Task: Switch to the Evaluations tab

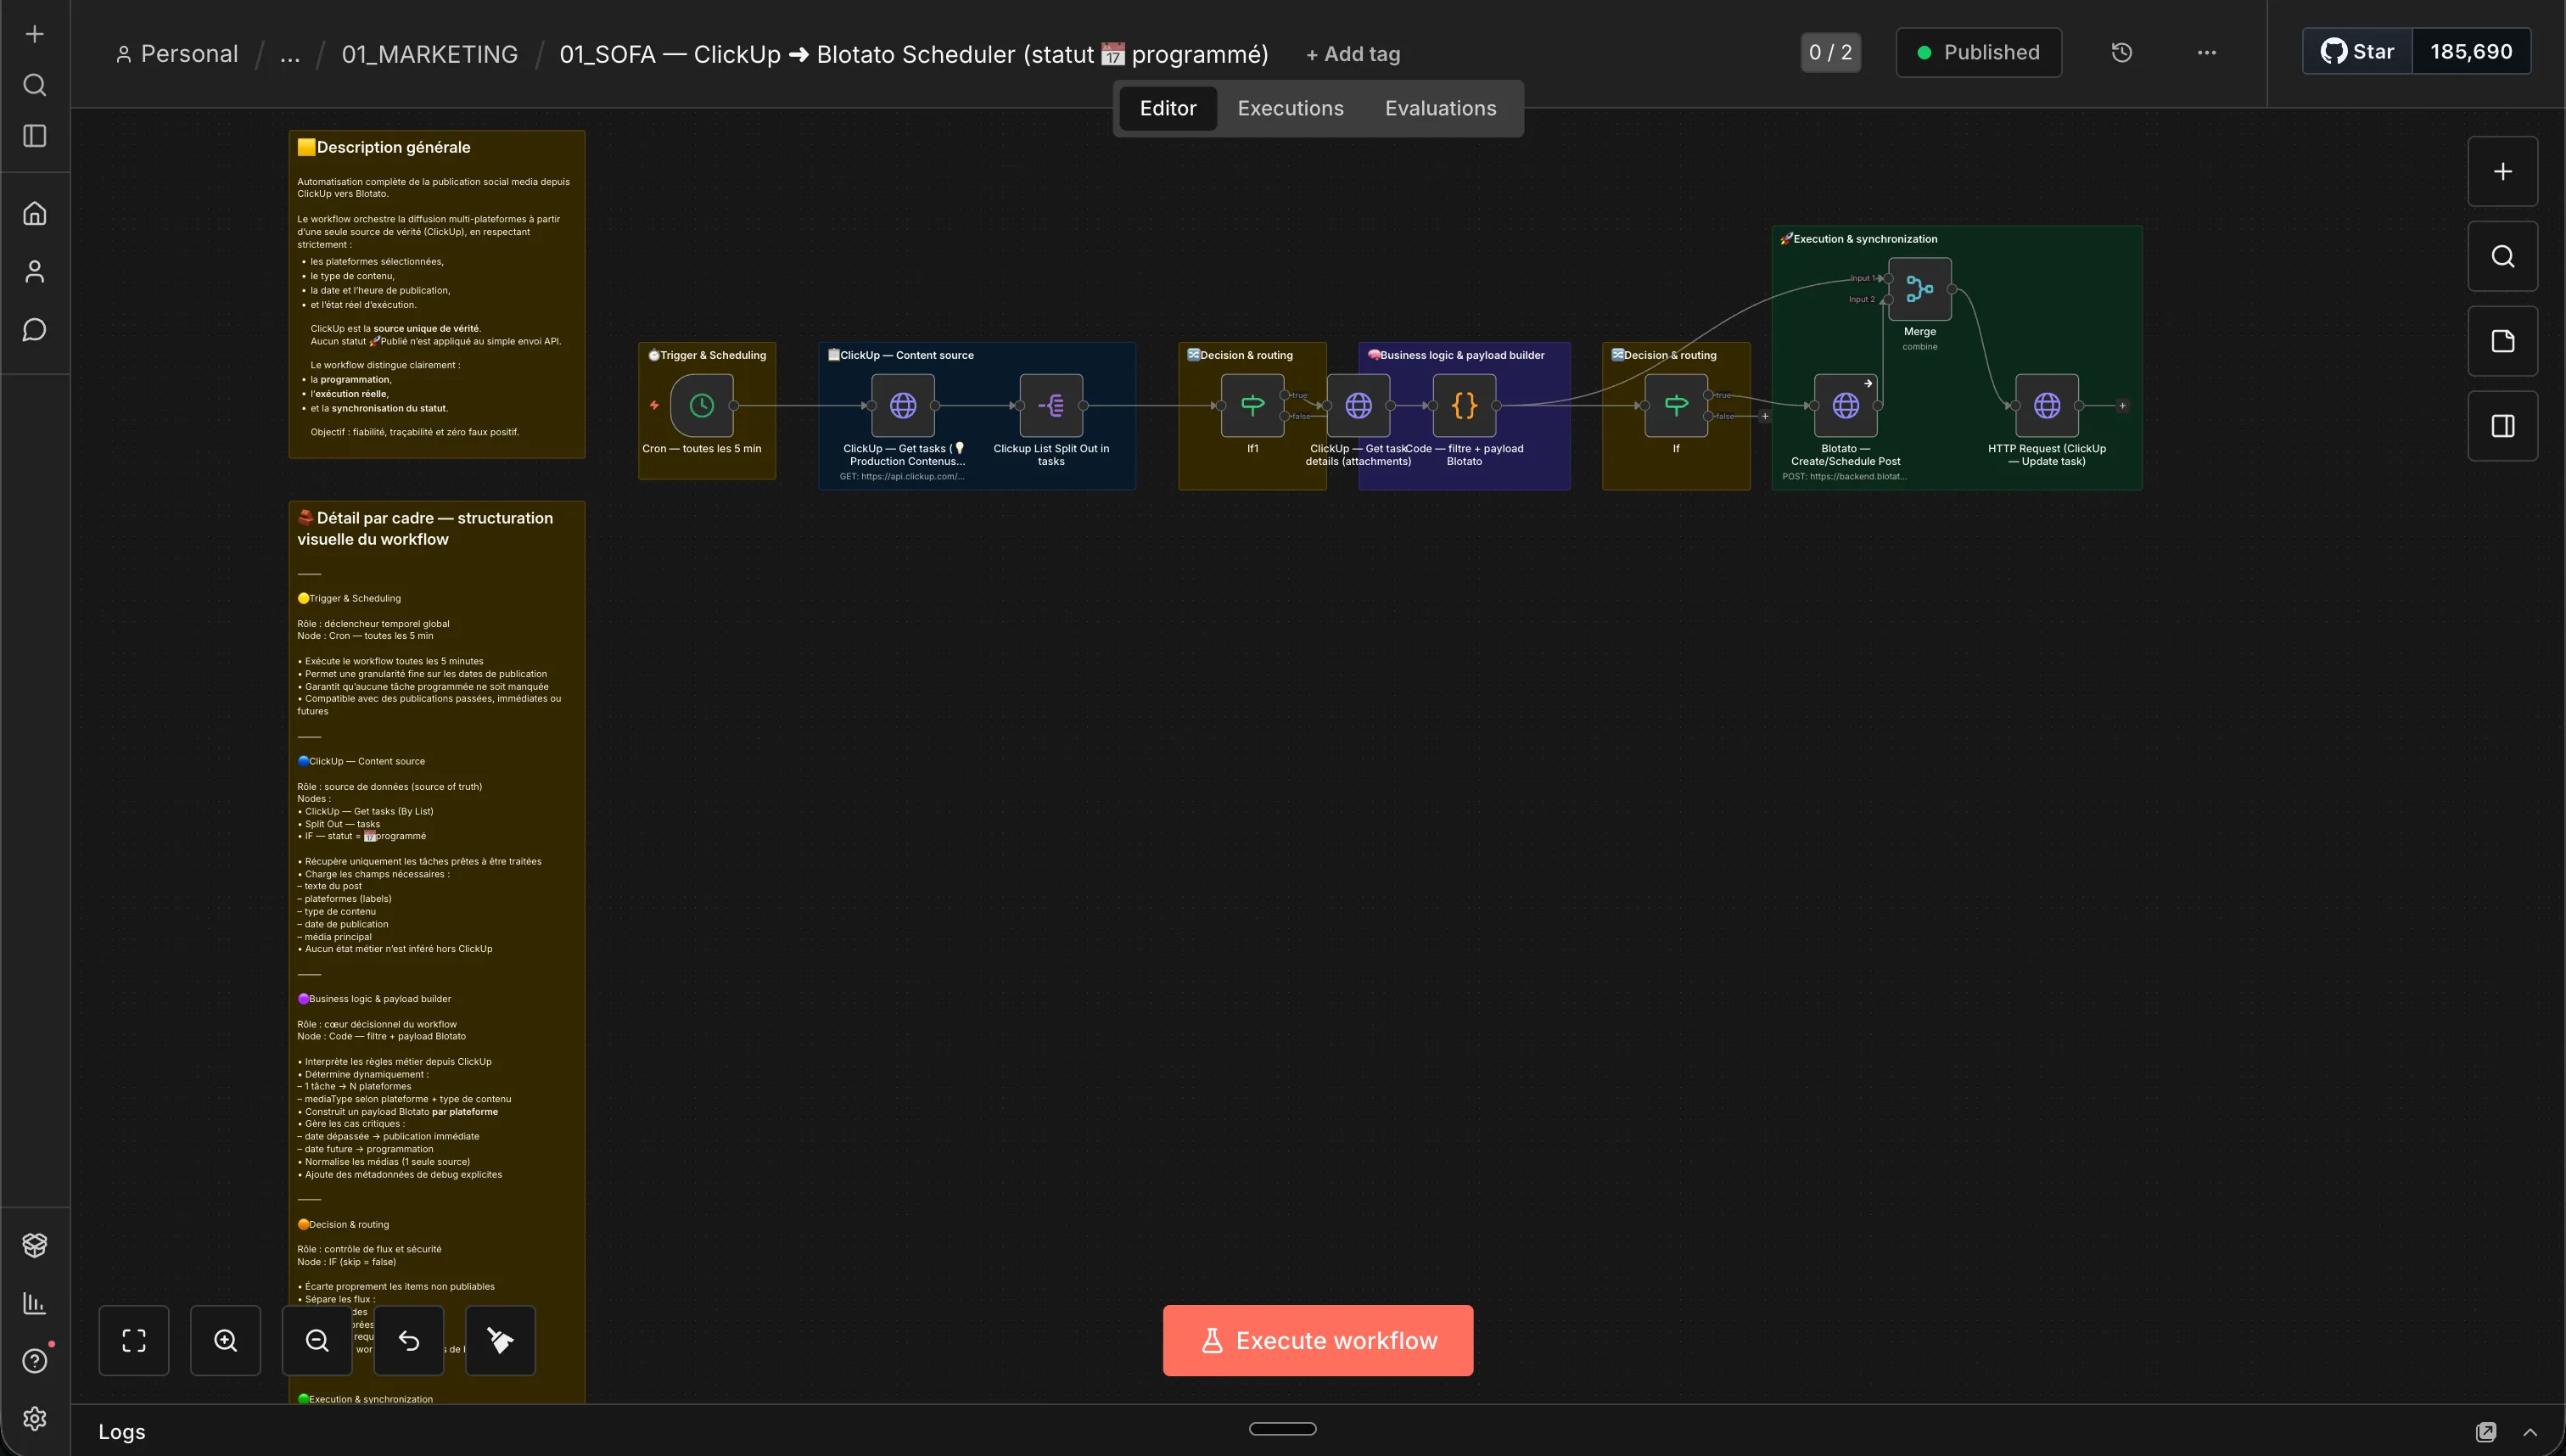Action: 1441,108
